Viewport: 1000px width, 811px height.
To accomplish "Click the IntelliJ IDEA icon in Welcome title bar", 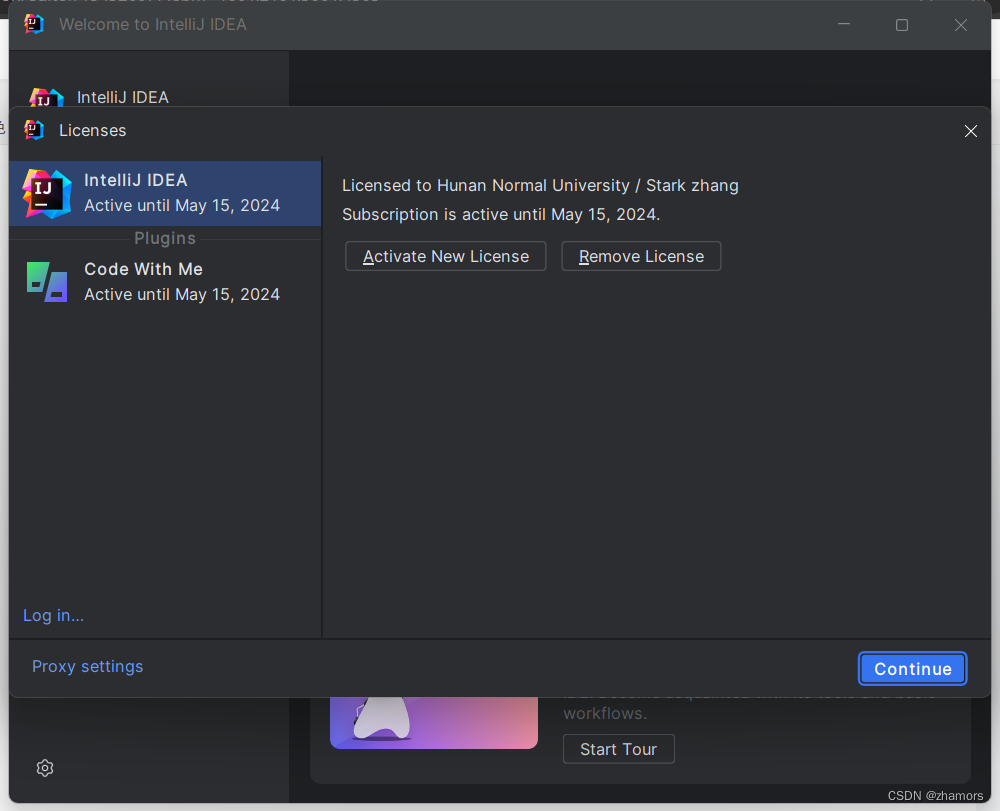I will tap(34, 24).
